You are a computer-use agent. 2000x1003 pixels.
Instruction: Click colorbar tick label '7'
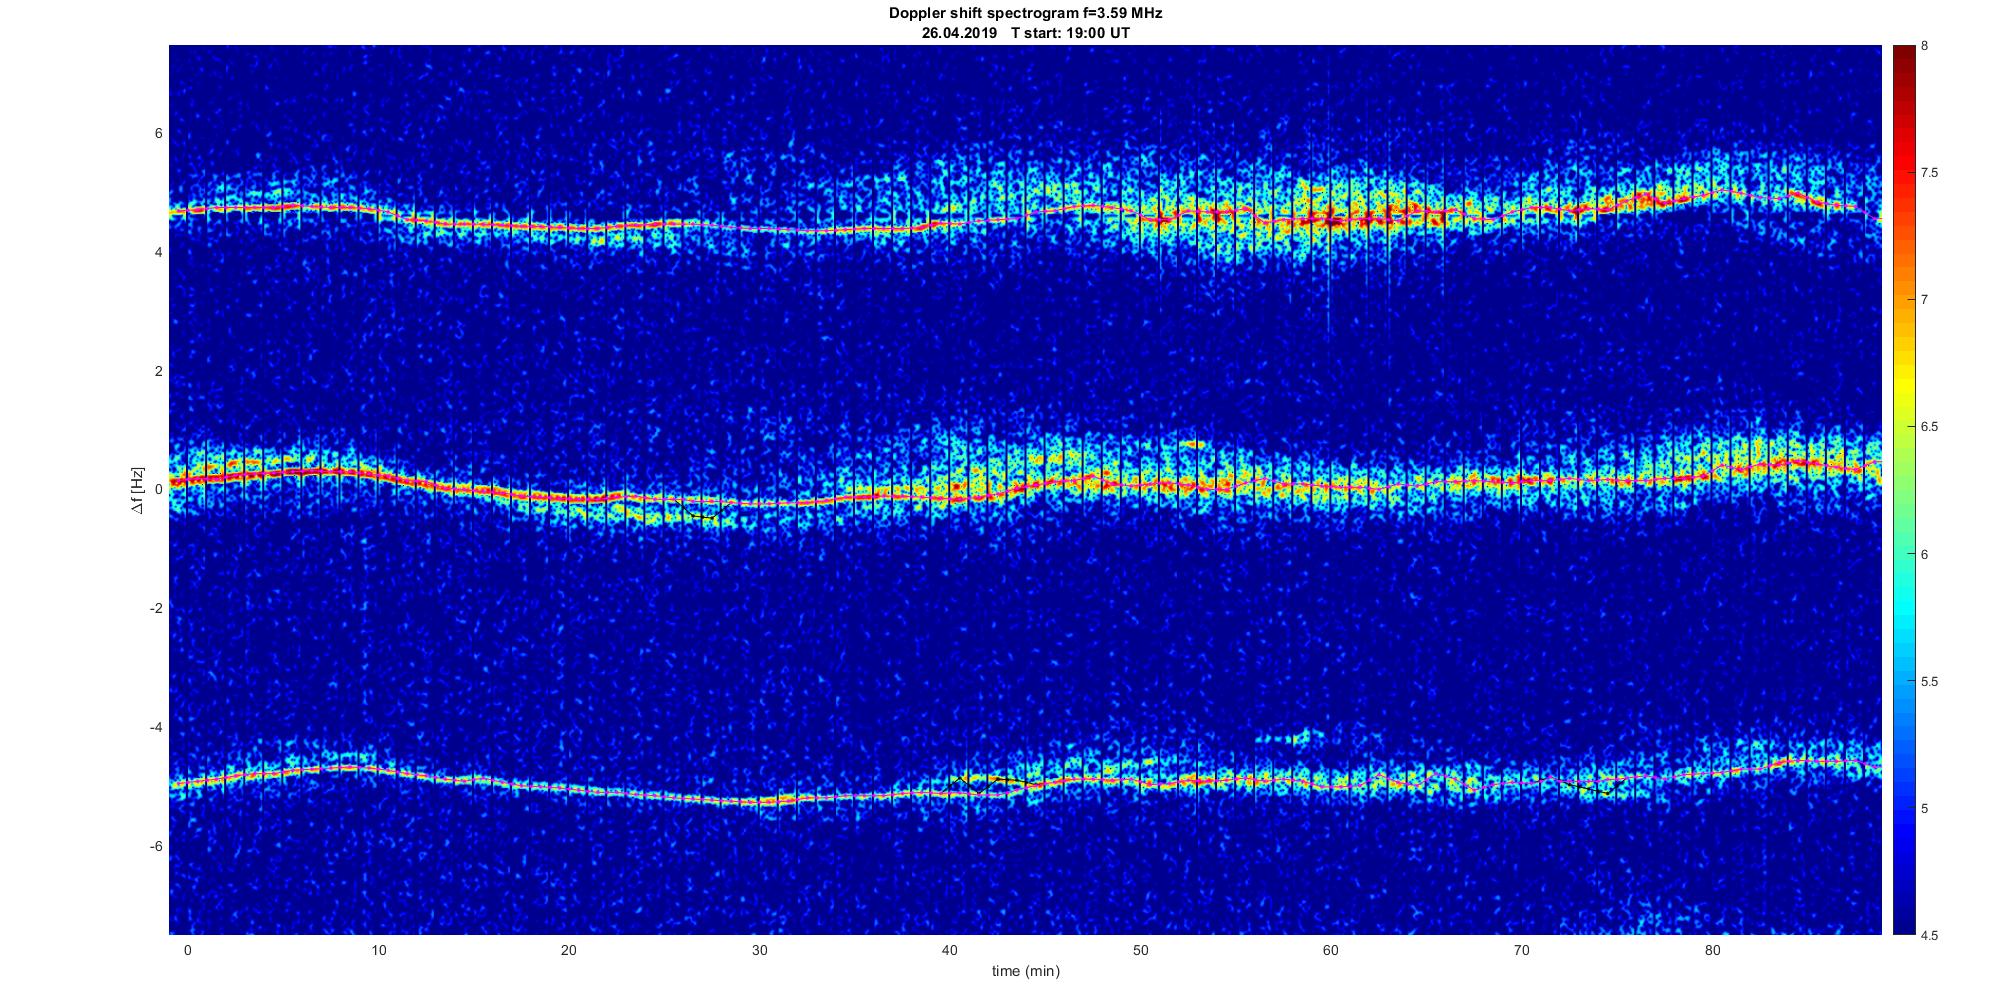point(1924,300)
